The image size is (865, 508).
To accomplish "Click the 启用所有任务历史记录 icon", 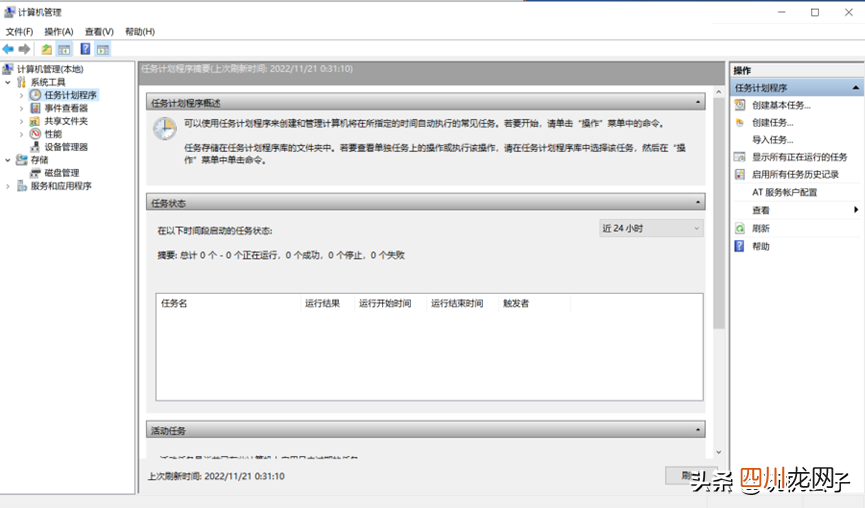I will pyautogui.click(x=740, y=174).
